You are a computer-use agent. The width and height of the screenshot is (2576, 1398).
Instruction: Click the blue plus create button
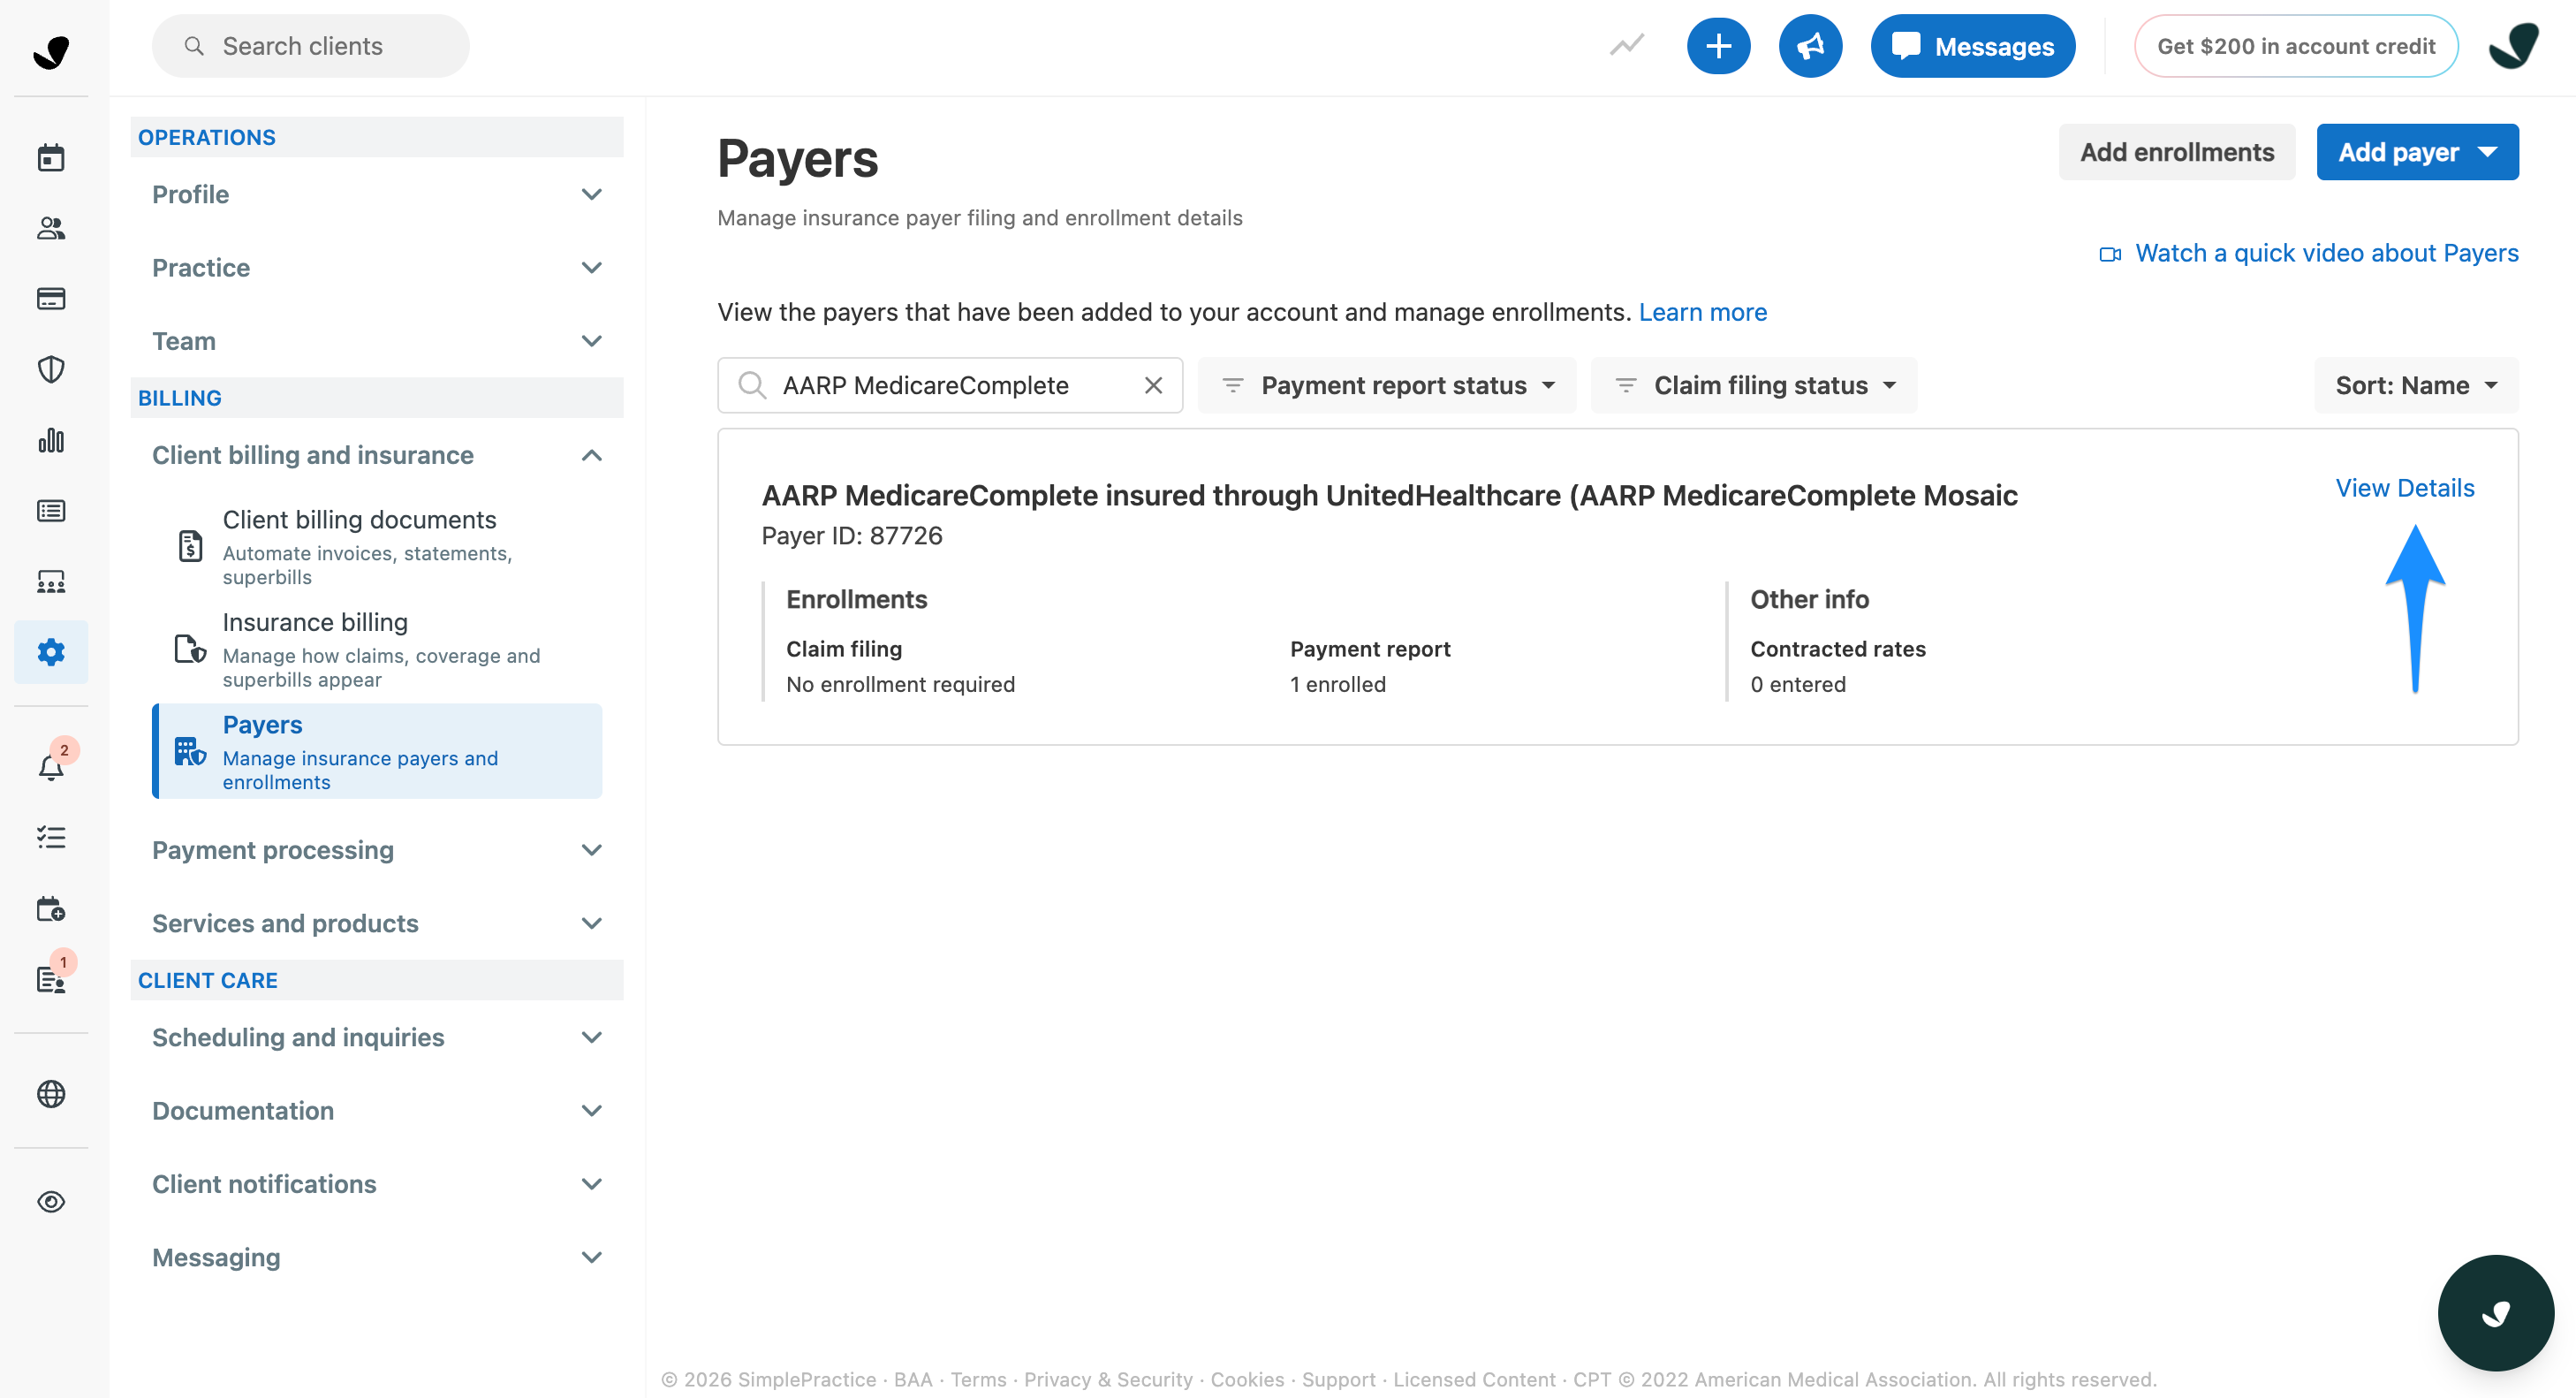1718,46
